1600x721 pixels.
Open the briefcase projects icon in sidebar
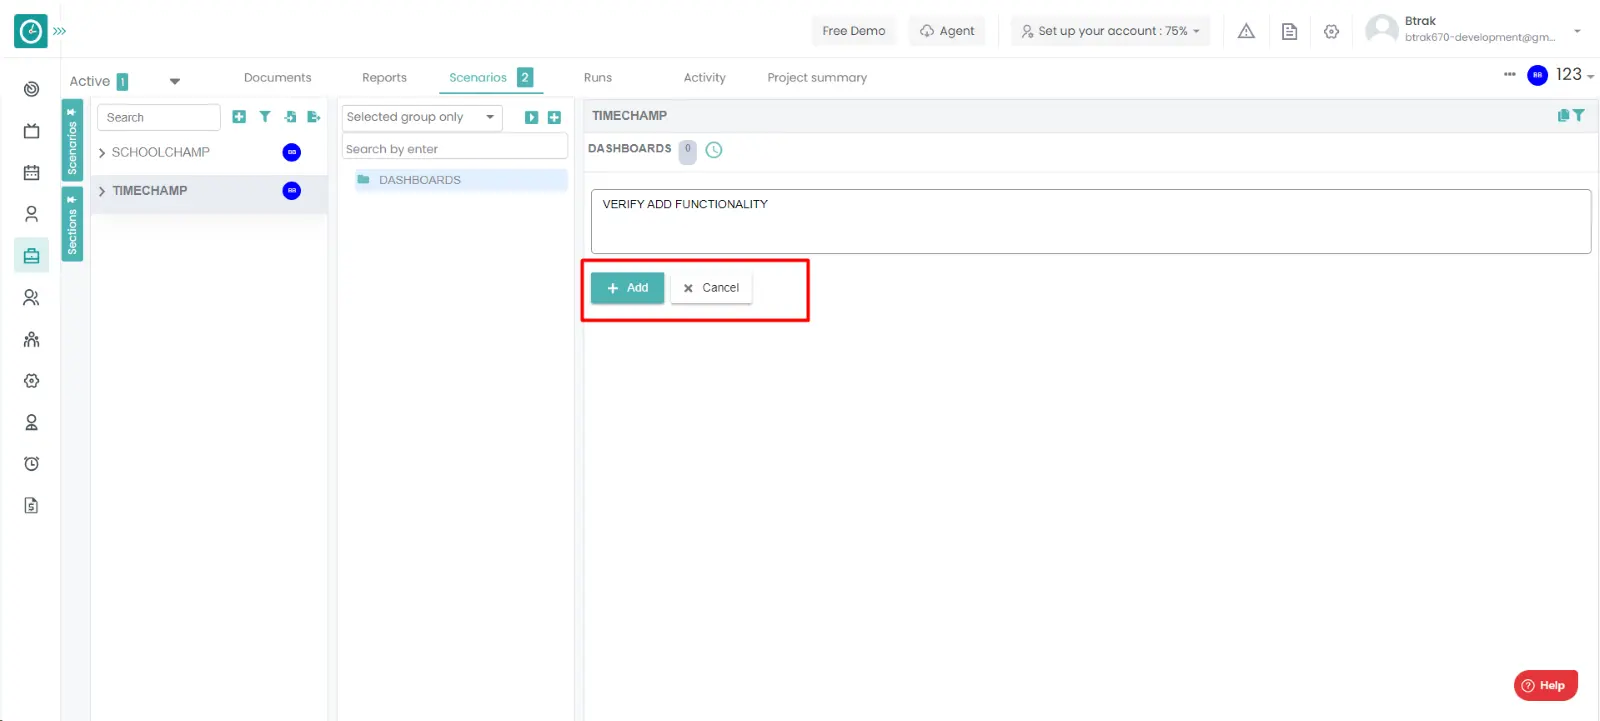click(x=31, y=256)
